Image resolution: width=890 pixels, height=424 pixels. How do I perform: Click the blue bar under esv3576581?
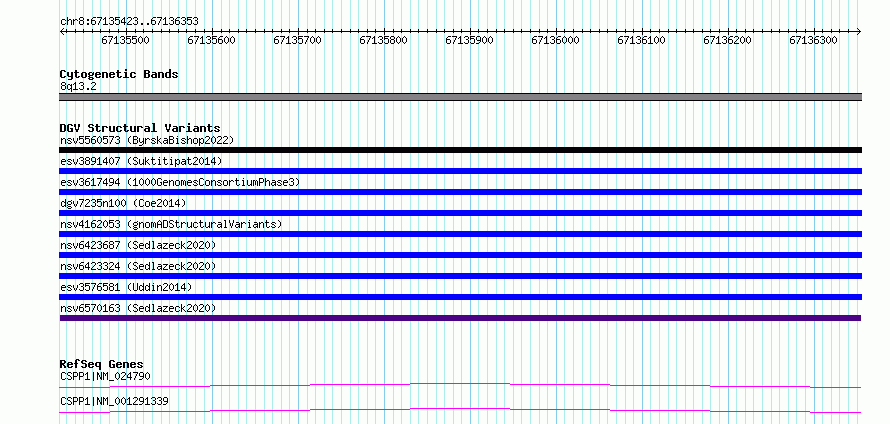pyautogui.click(x=460, y=297)
